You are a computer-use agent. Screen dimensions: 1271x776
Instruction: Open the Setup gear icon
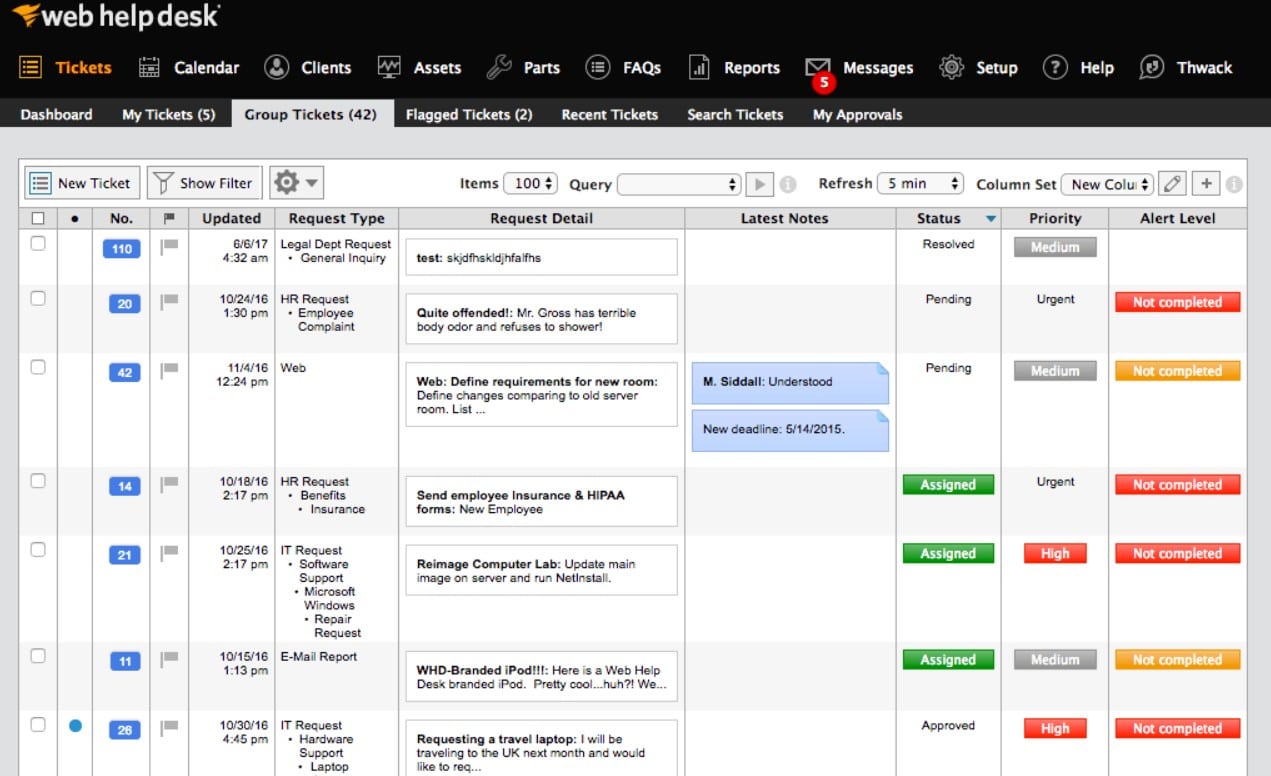point(951,68)
